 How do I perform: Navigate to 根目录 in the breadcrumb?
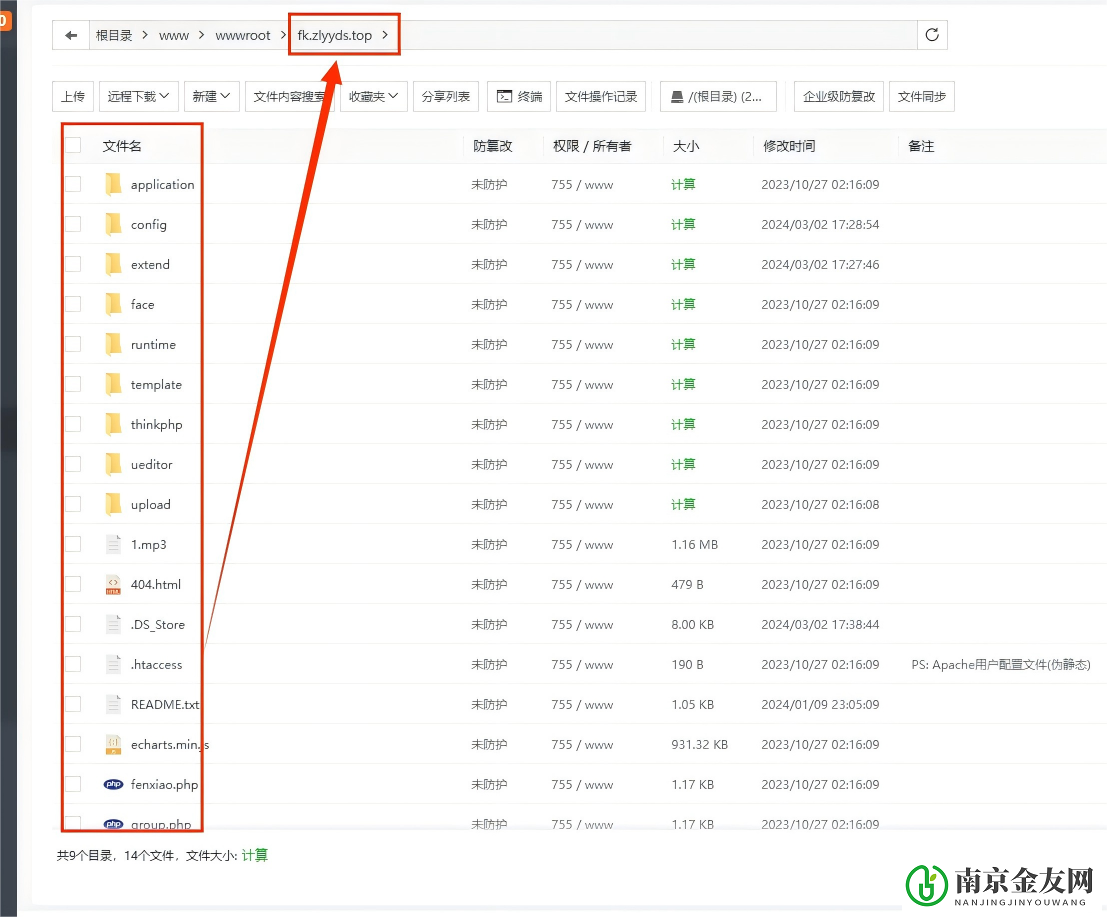[114, 35]
